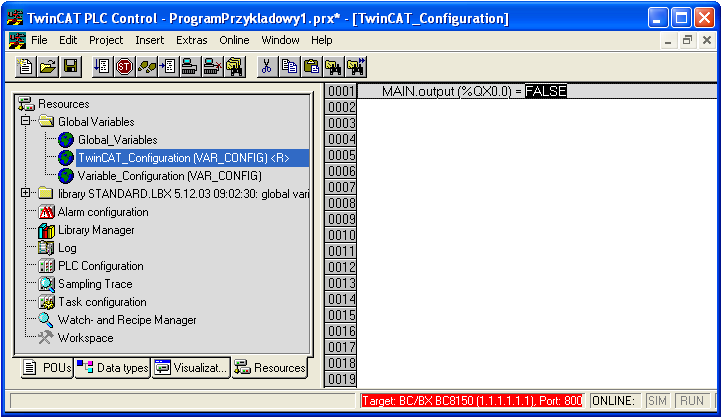Switch to the Resources tab
This screenshot has width=723, height=418.
coord(270,368)
